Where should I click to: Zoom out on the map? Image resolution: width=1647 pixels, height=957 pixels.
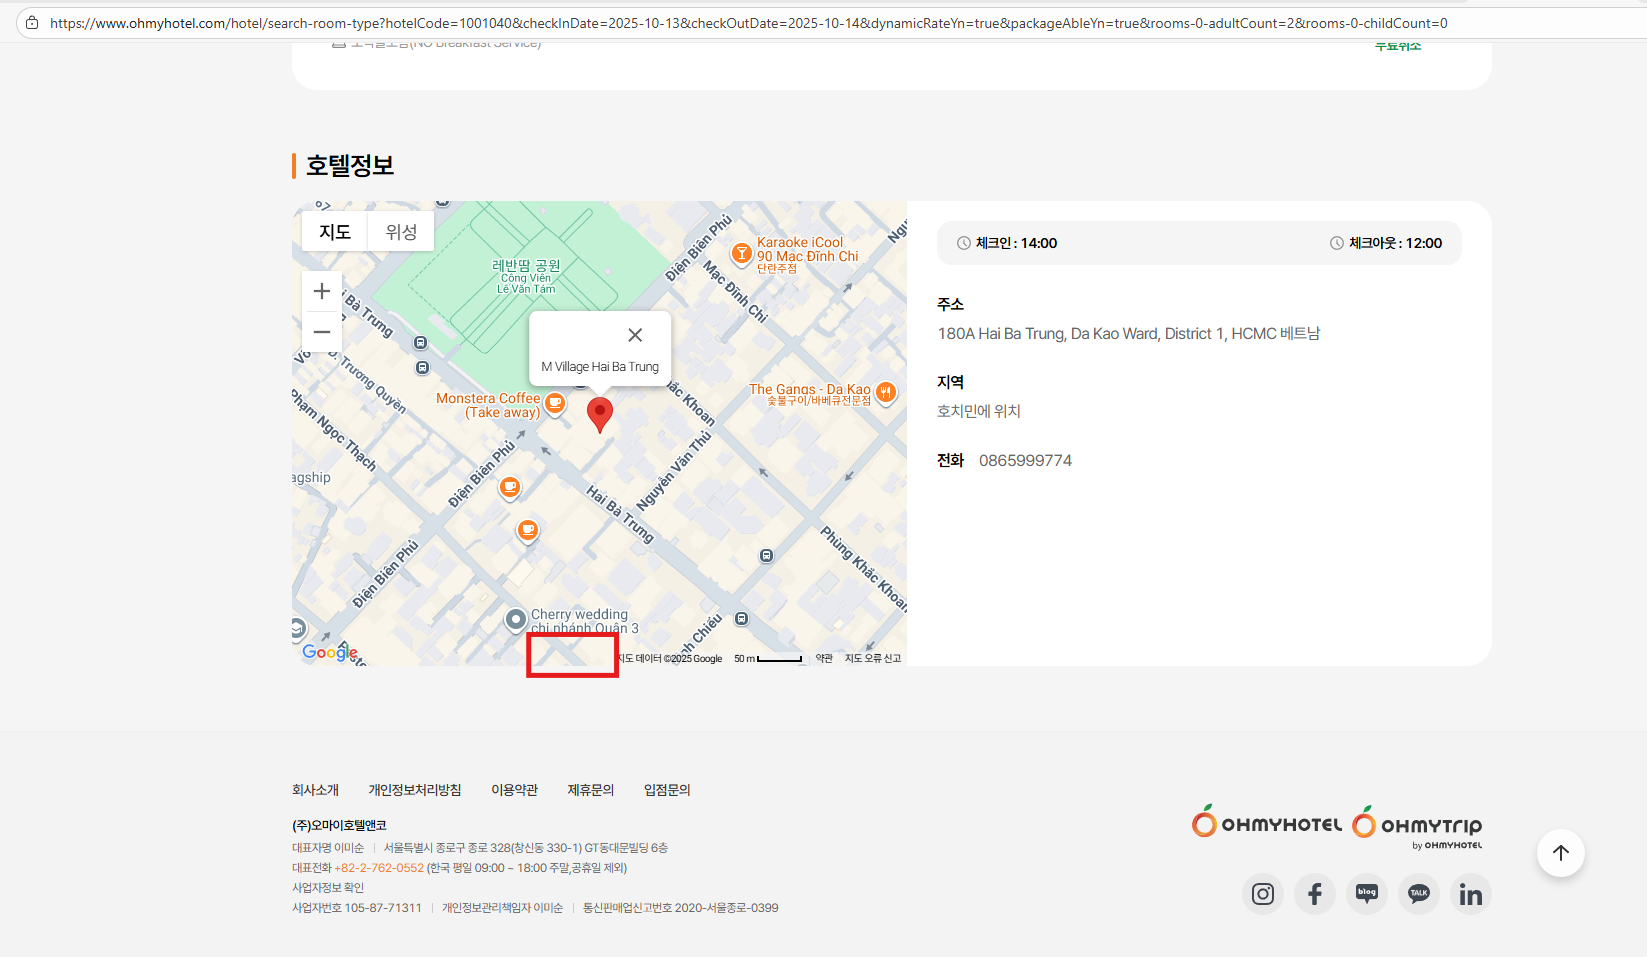[322, 332]
